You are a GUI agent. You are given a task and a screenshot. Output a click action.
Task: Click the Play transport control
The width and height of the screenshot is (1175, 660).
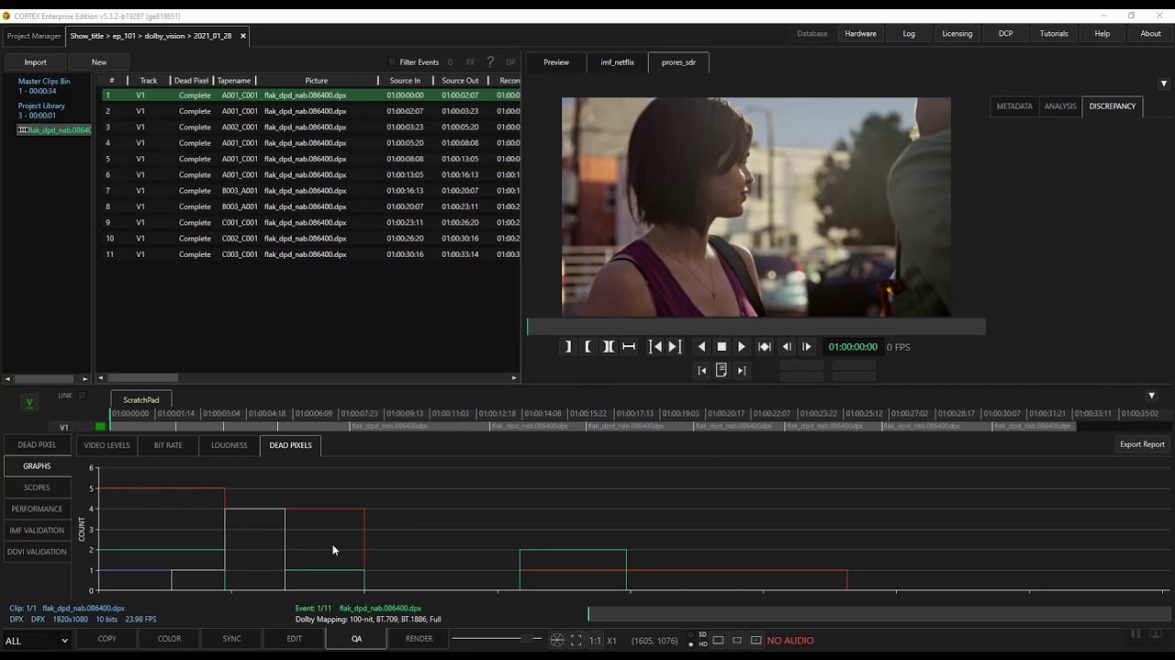point(742,347)
